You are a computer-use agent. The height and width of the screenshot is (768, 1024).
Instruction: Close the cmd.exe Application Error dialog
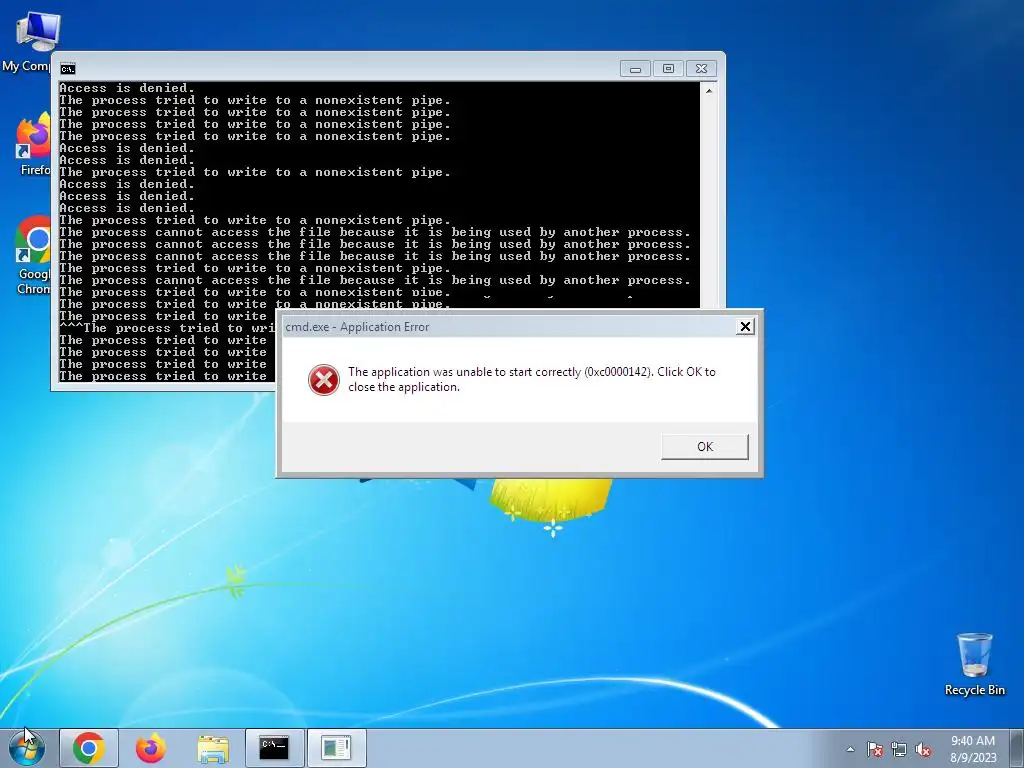tap(745, 327)
